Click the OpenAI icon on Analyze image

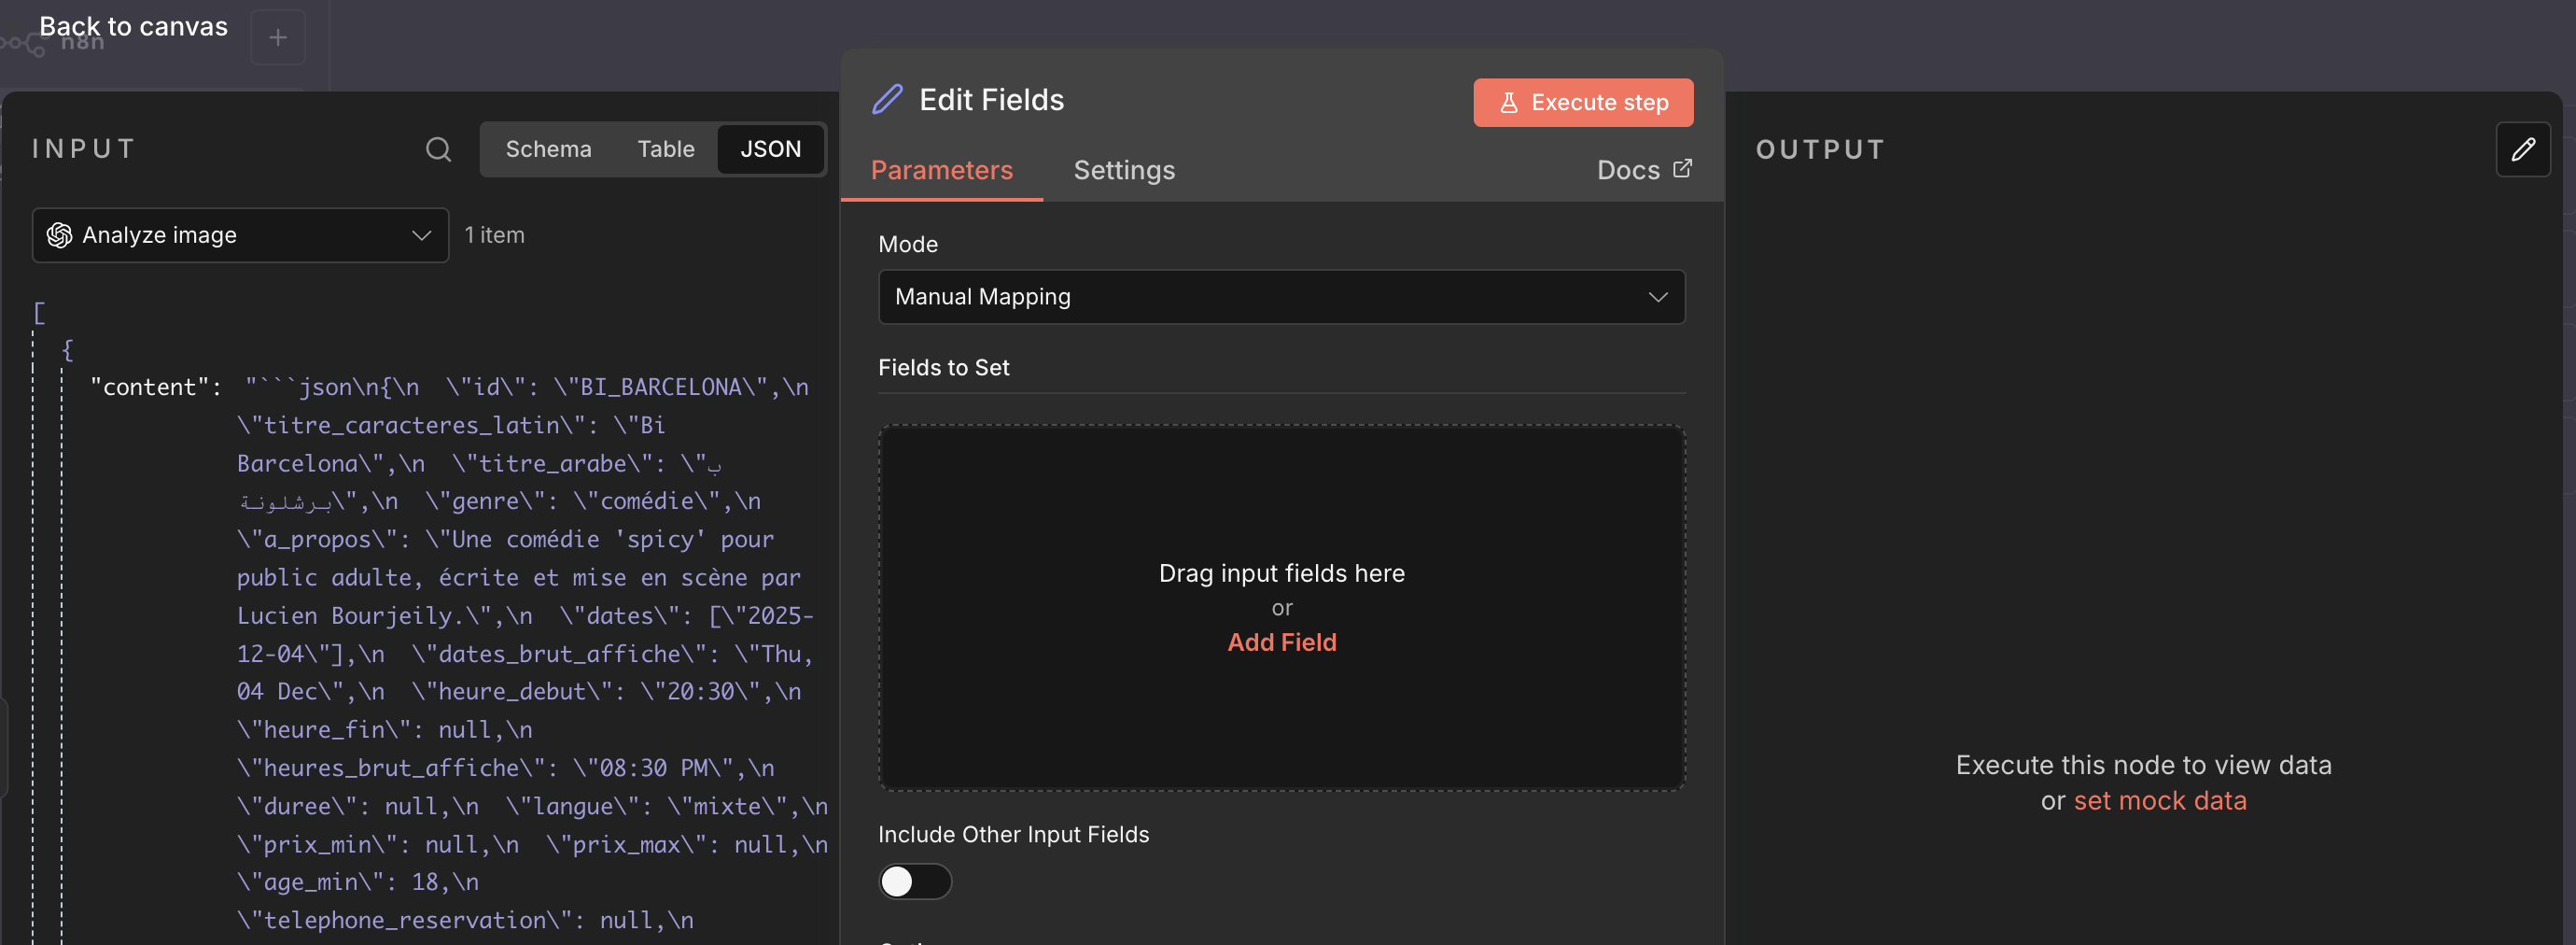point(60,235)
